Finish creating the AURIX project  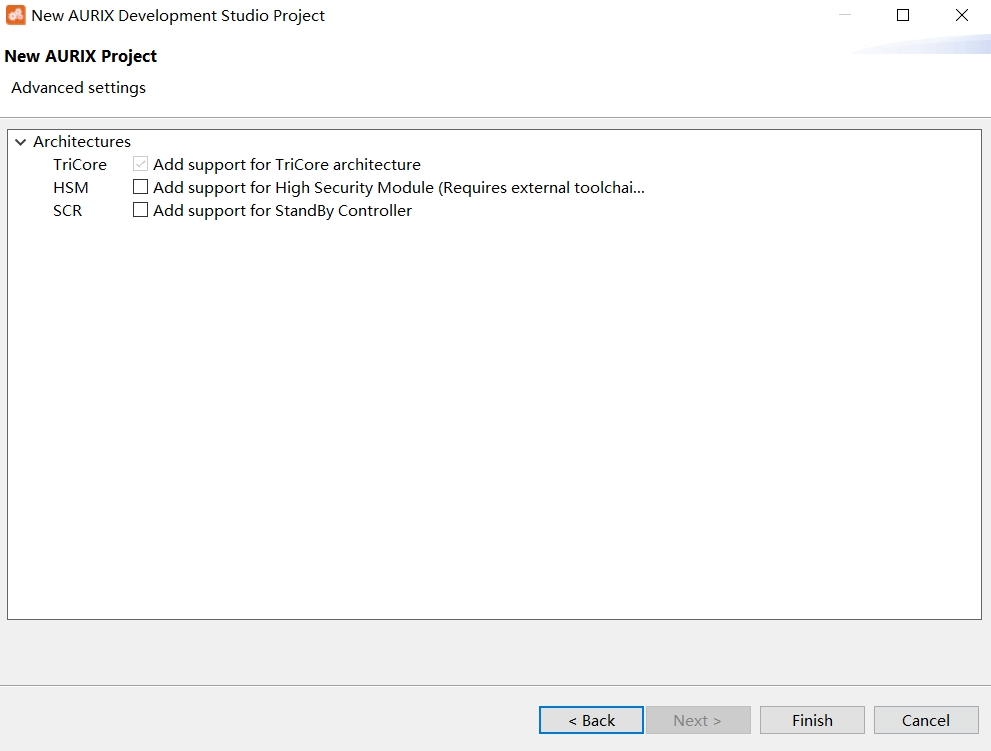tap(812, 720)
